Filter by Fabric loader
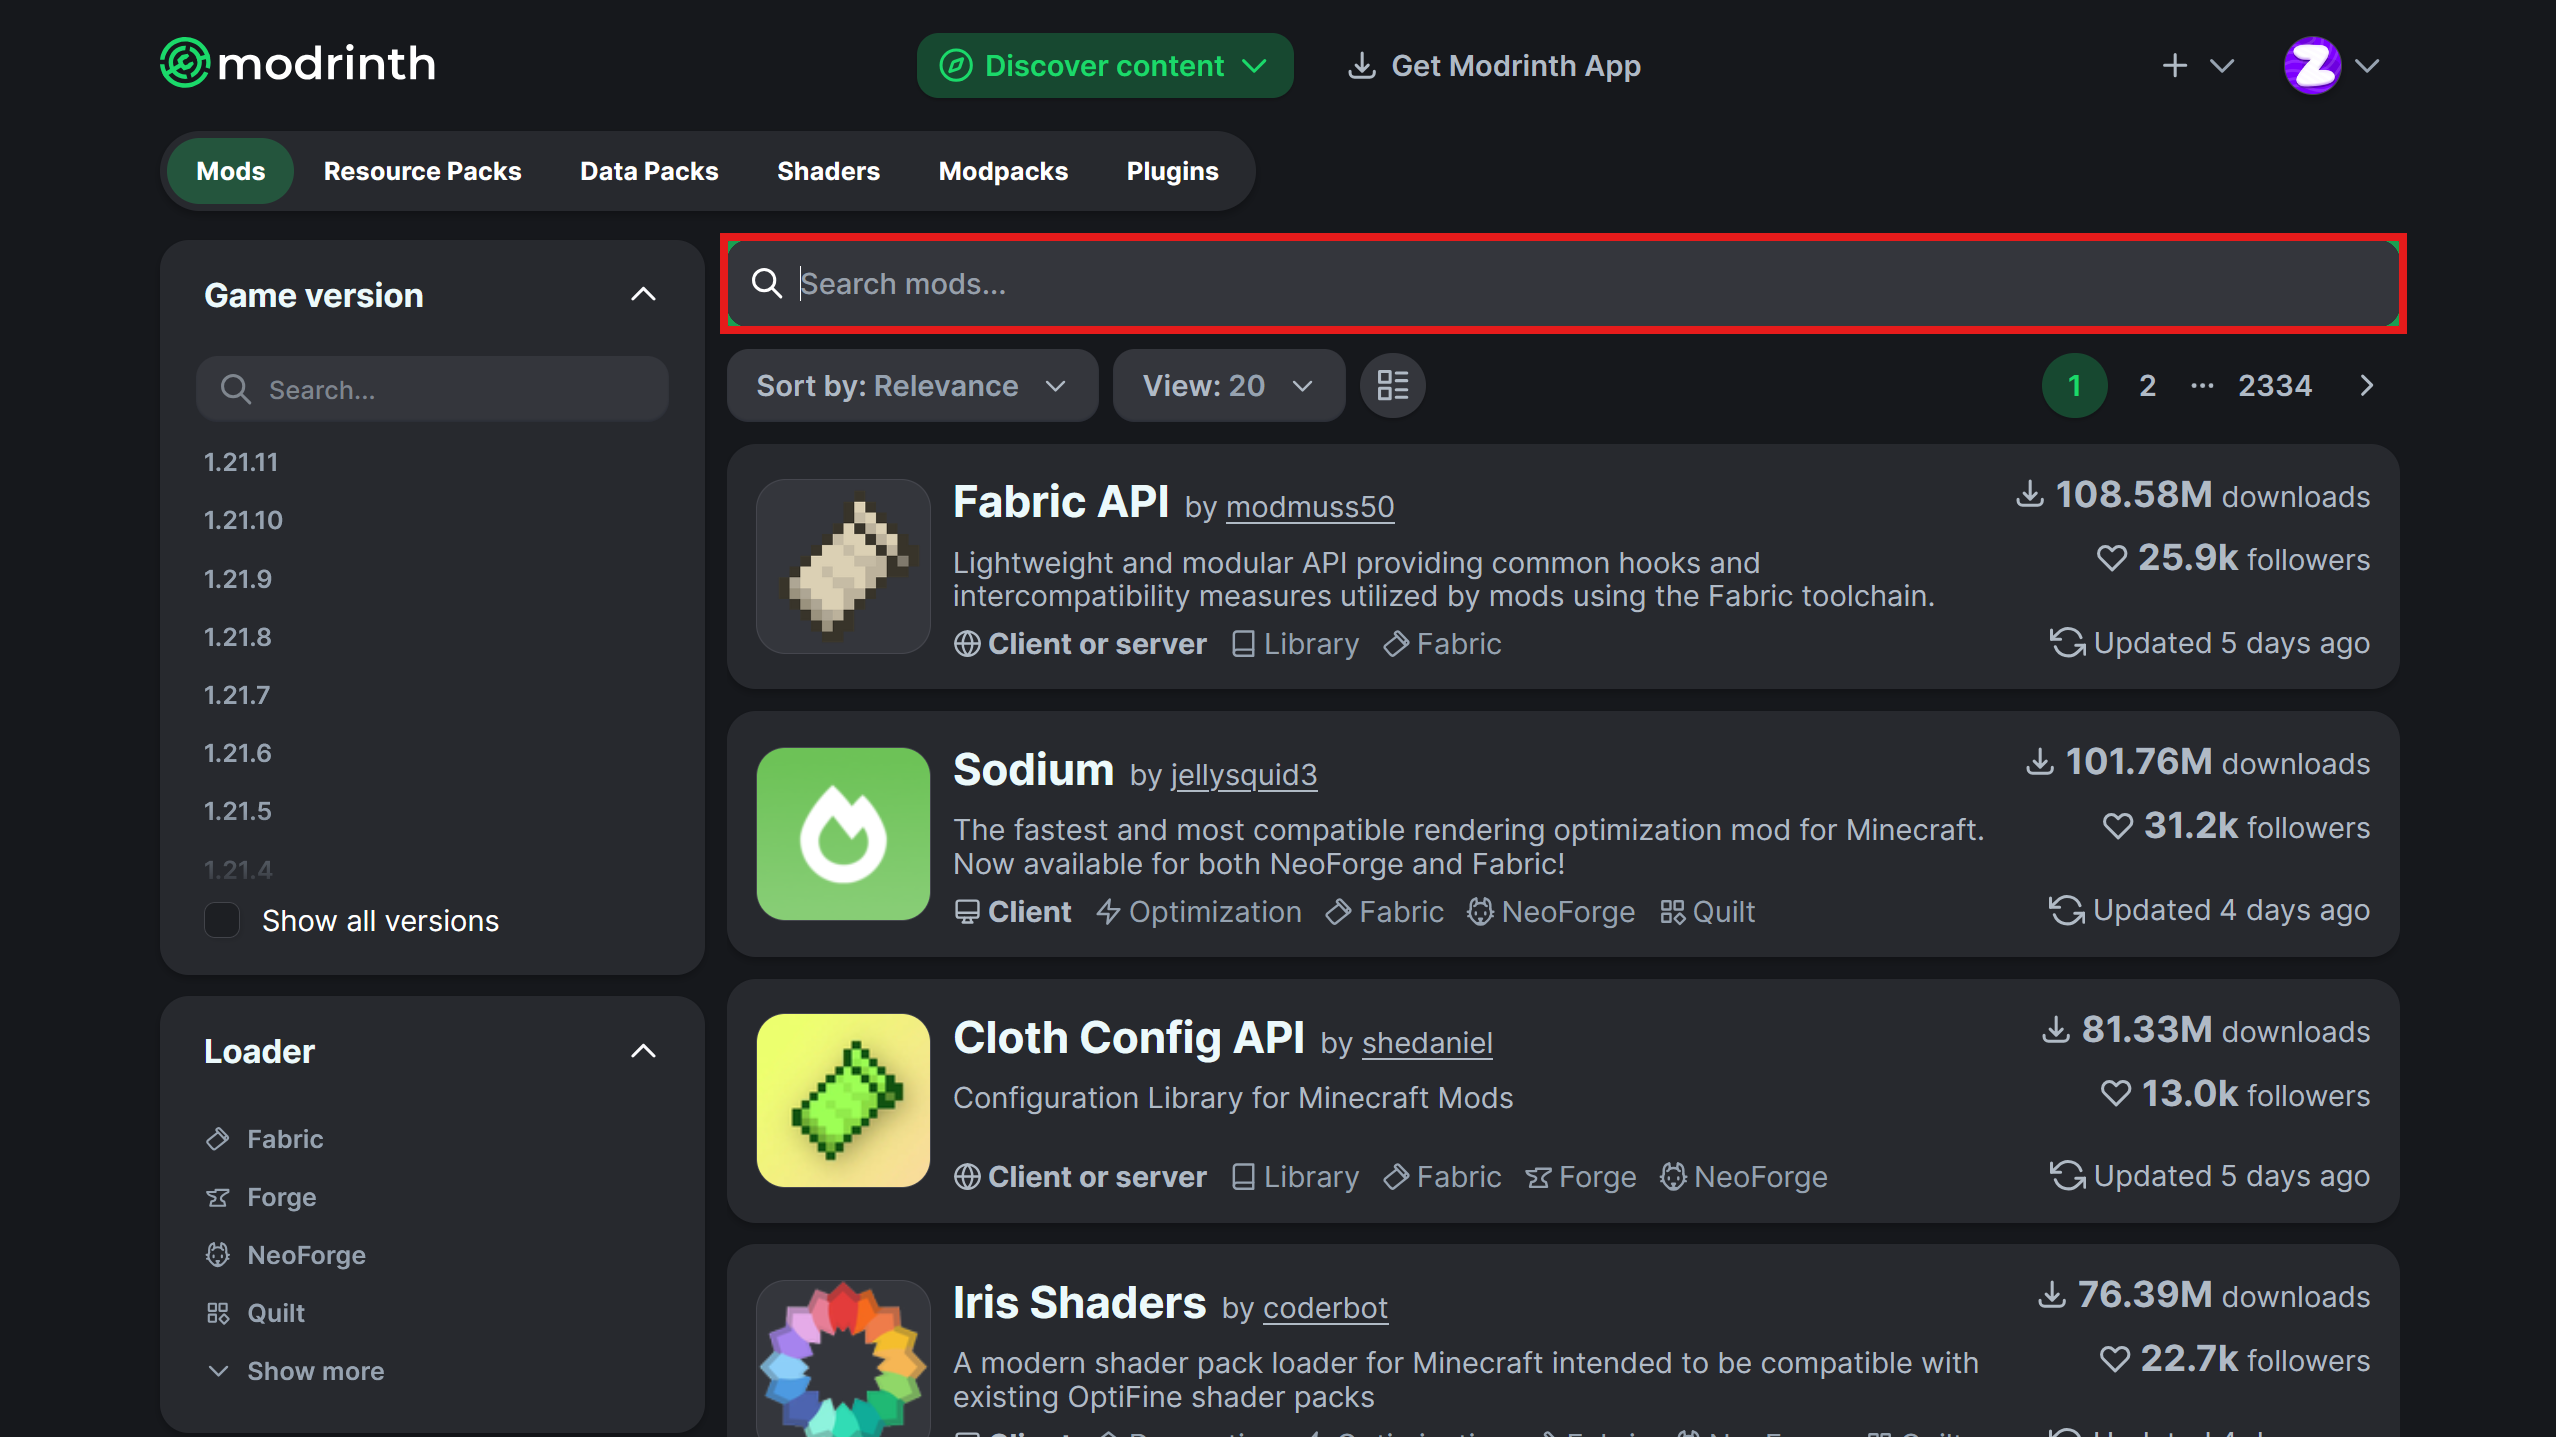This screenshot has height=1437, width=2556. (285, 1139)
